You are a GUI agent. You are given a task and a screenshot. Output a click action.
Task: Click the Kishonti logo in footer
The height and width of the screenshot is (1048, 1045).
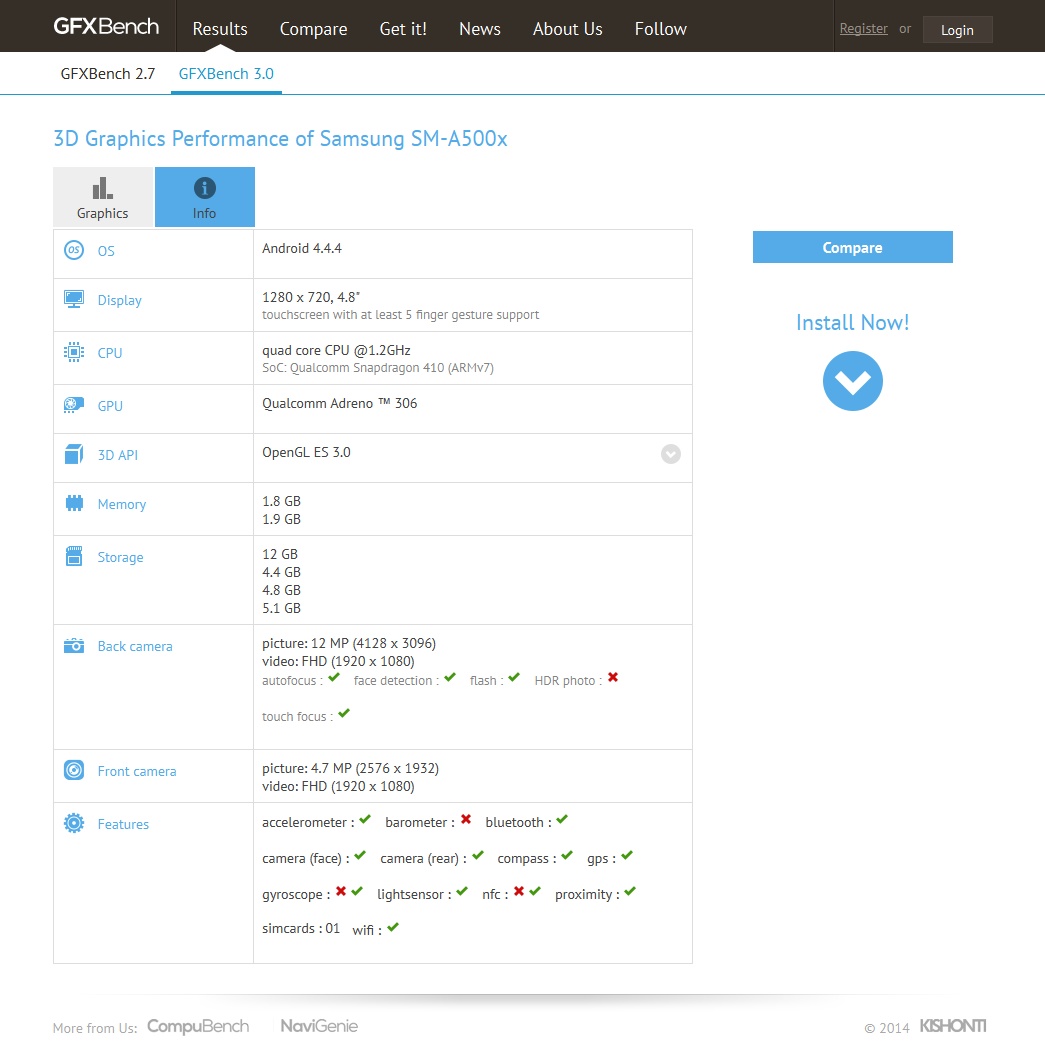(953, 1026)
